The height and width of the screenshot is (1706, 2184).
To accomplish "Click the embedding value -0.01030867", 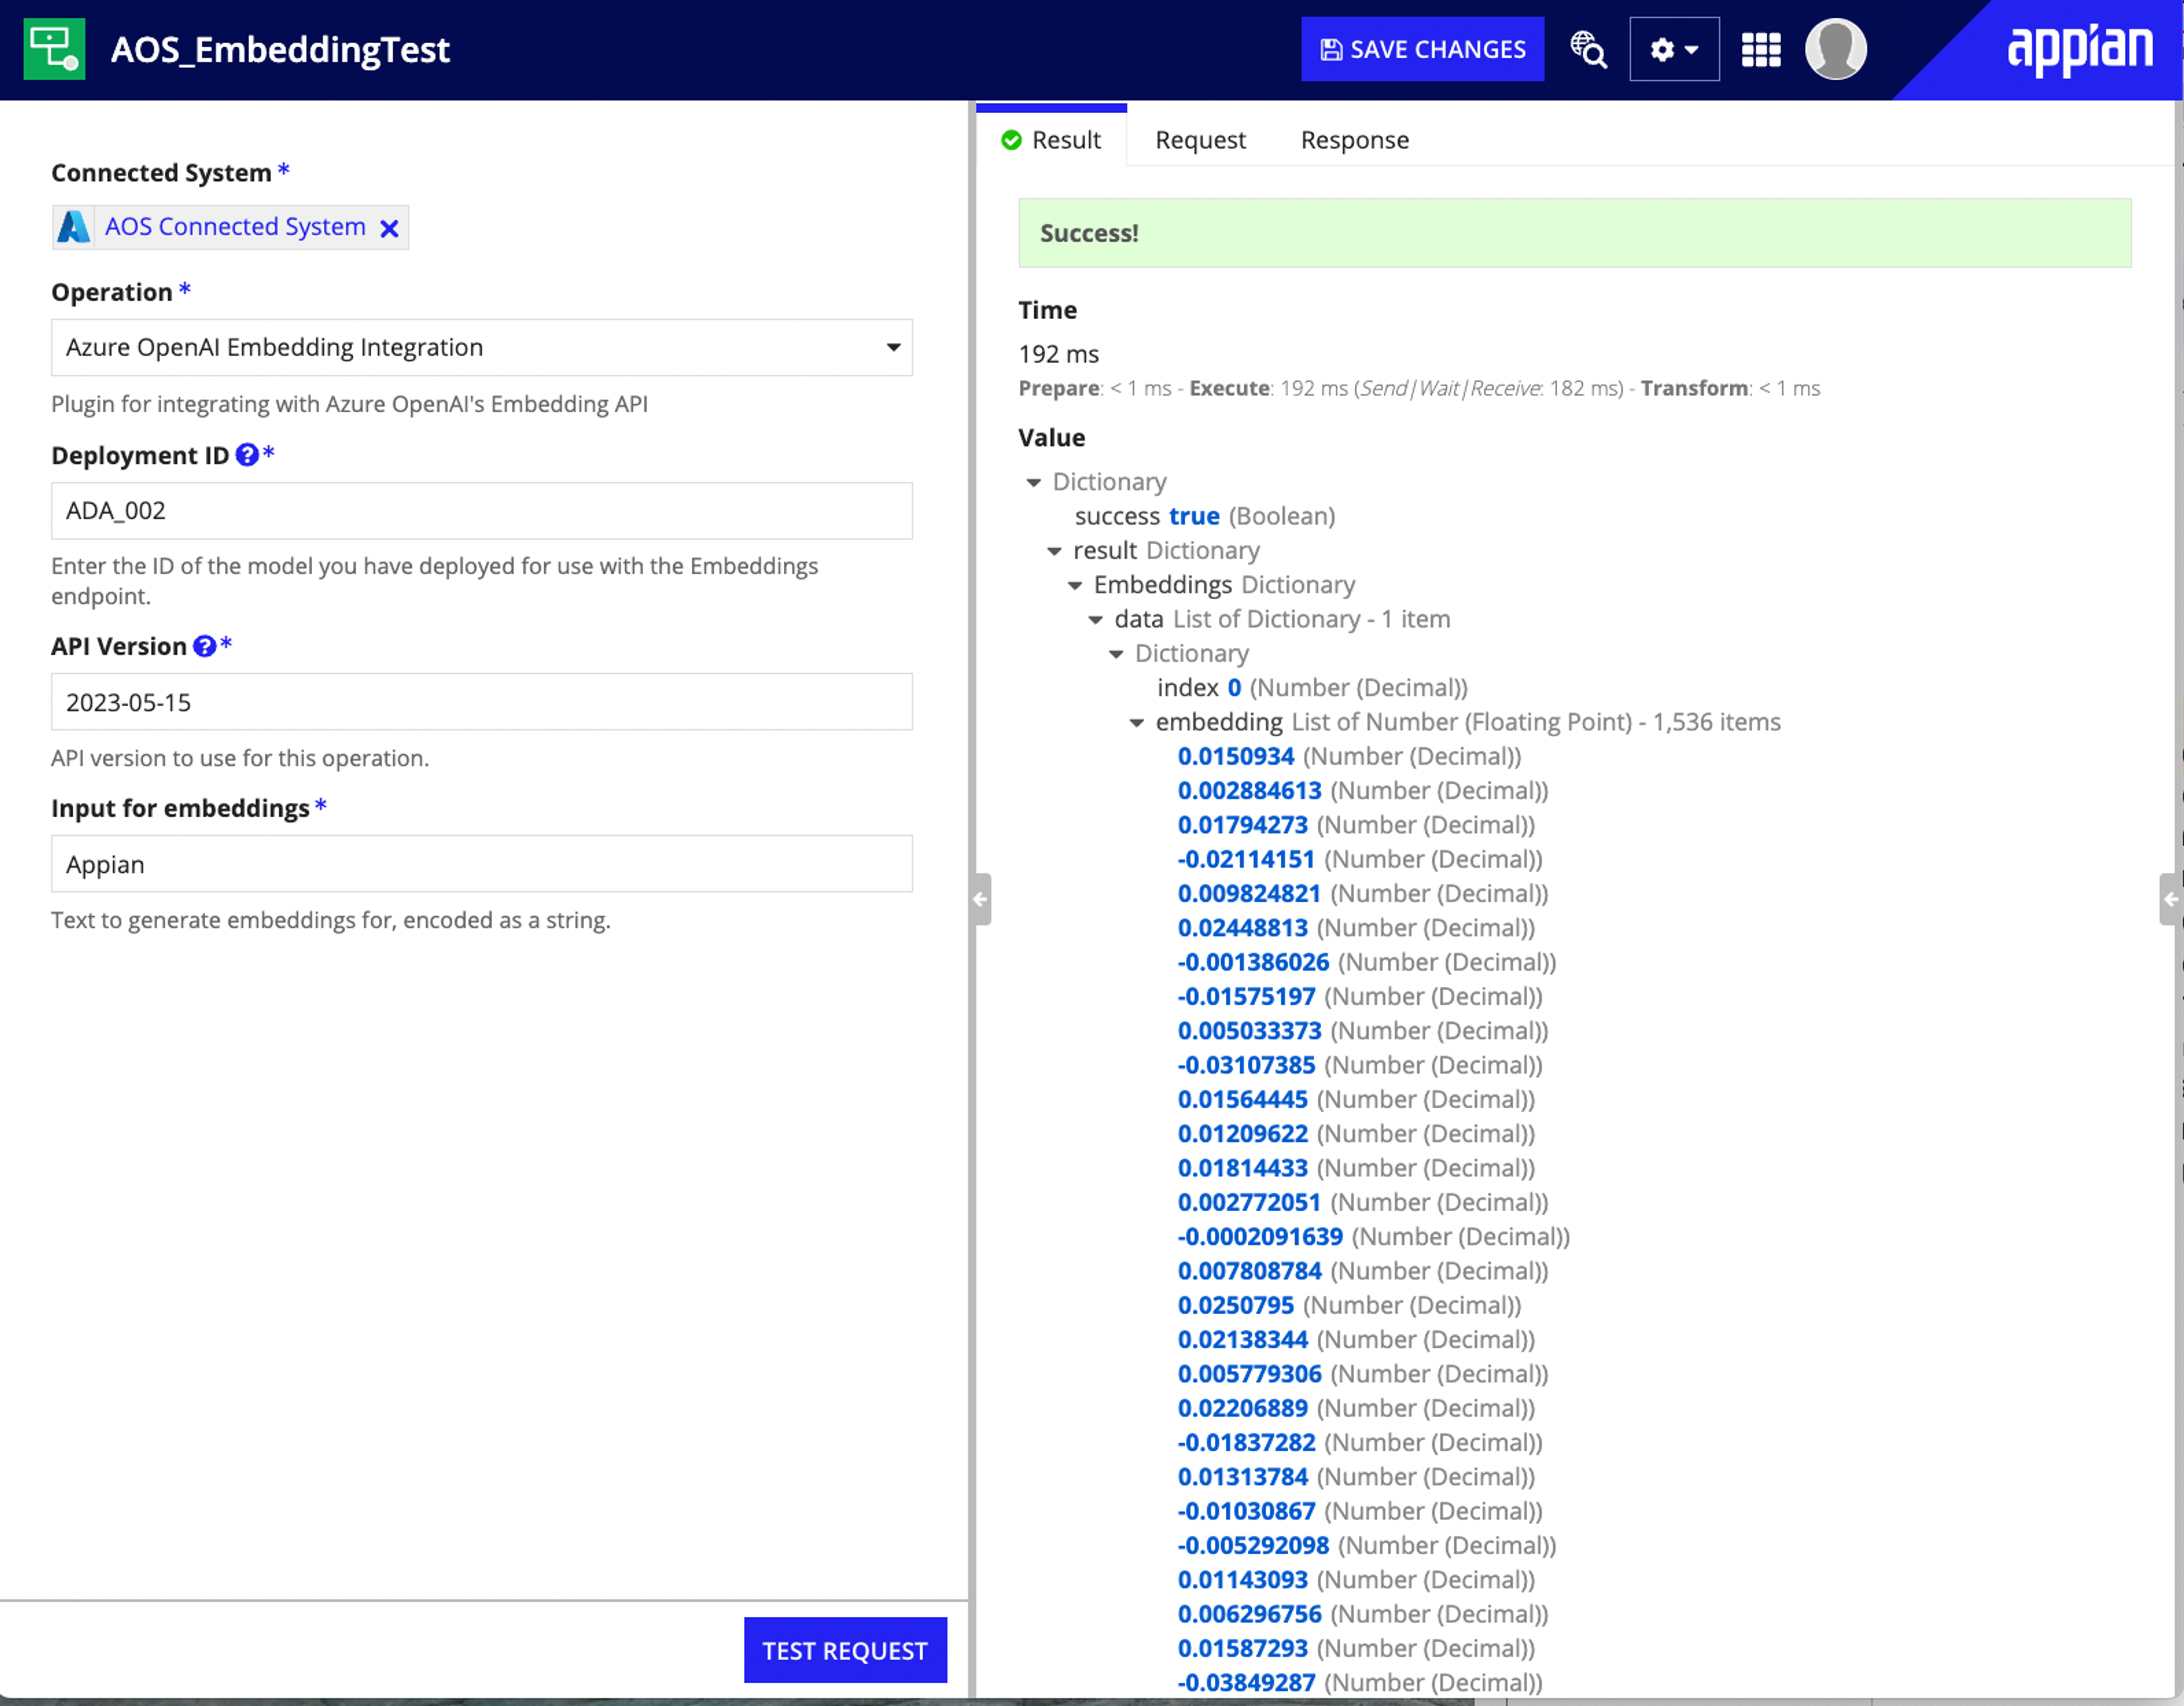I will click(x=1246, y=1511).
